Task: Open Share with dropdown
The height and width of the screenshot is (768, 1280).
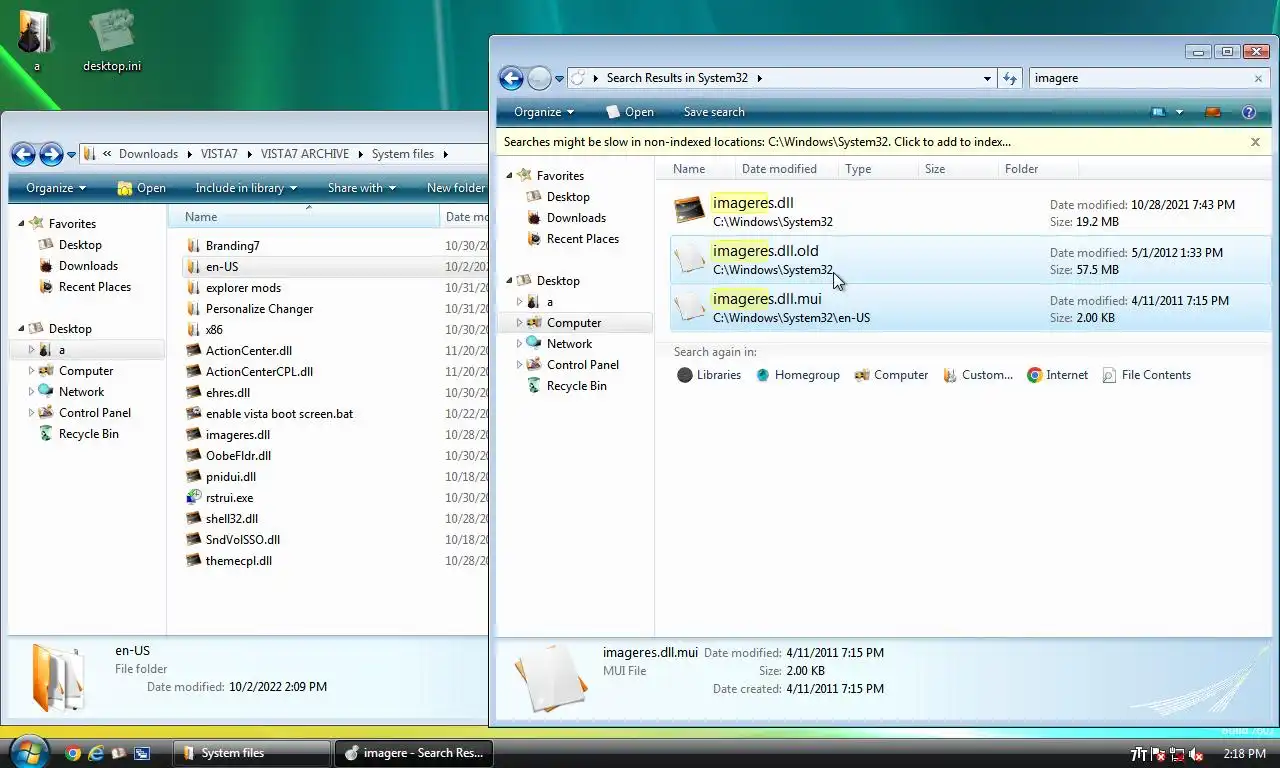Action: [x=361, y=188]
